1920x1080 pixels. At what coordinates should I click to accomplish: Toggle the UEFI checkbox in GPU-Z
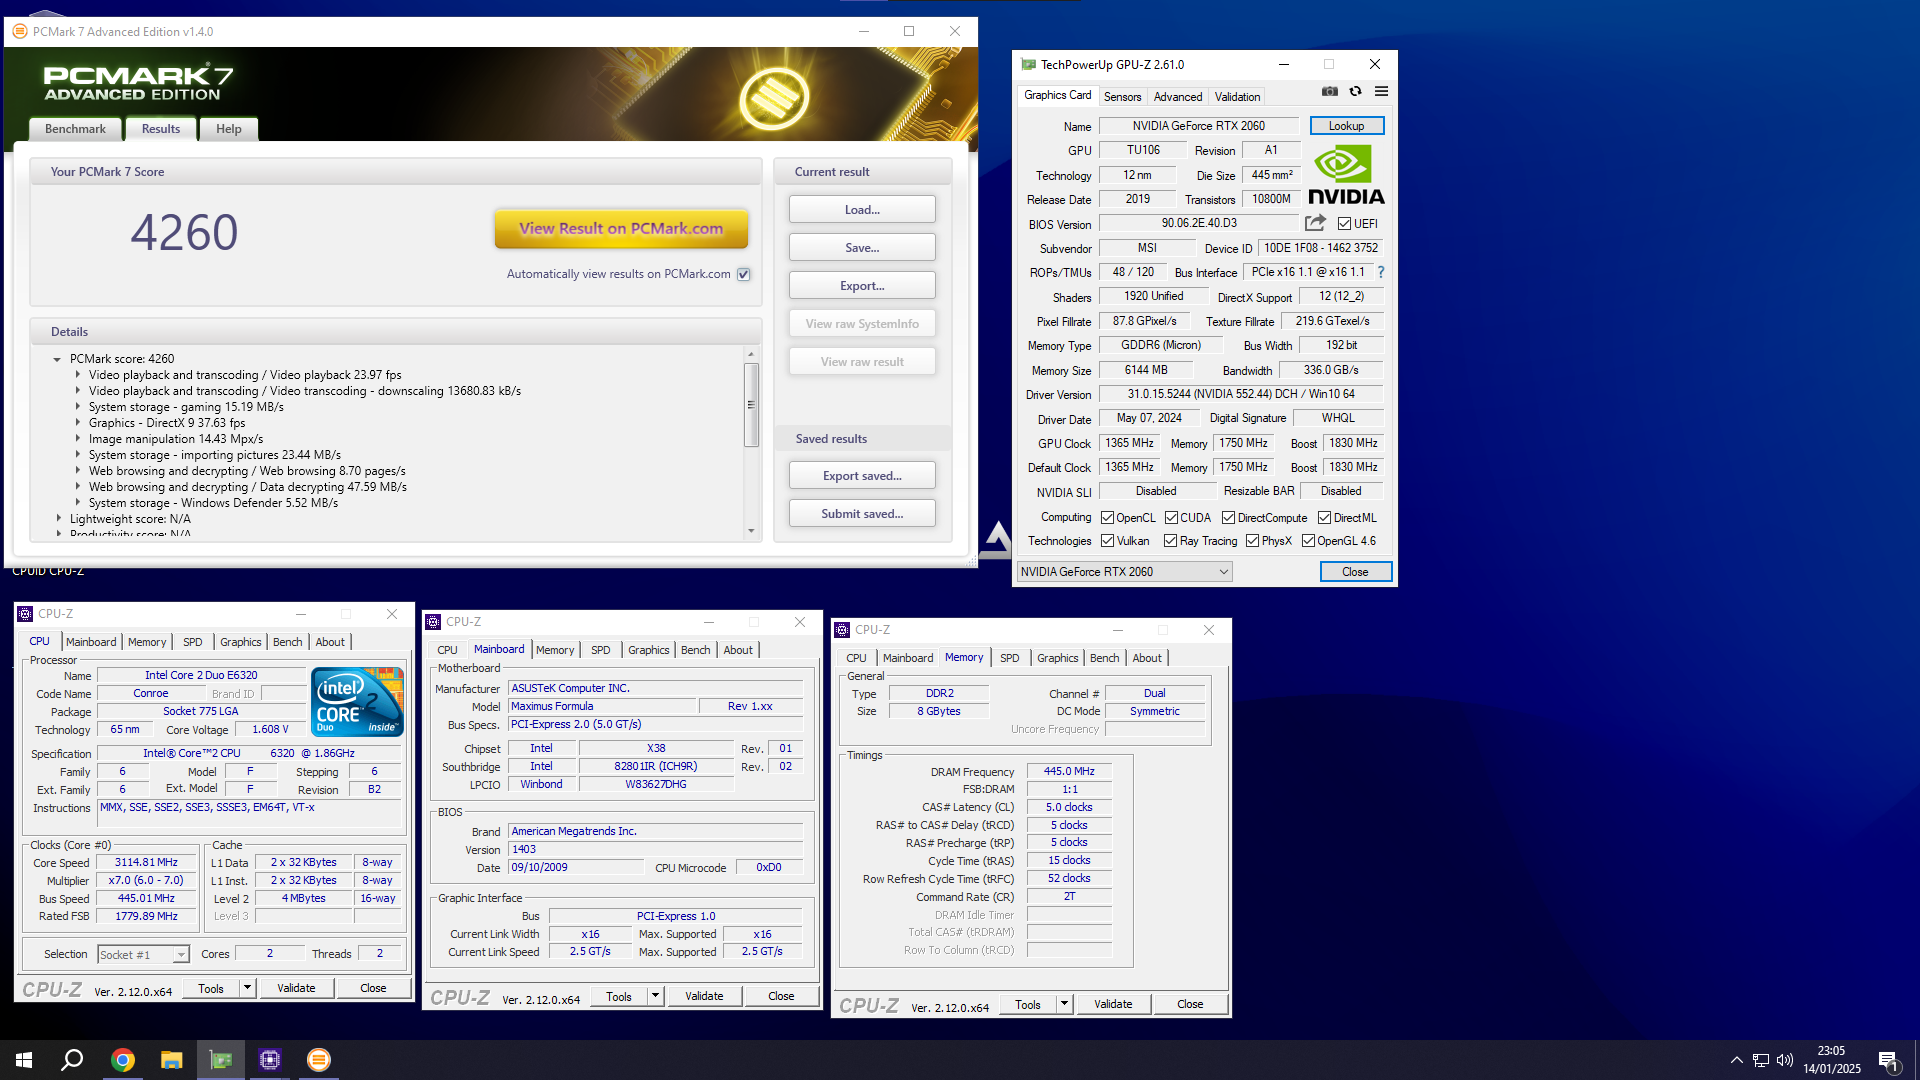click(1344, 224)
